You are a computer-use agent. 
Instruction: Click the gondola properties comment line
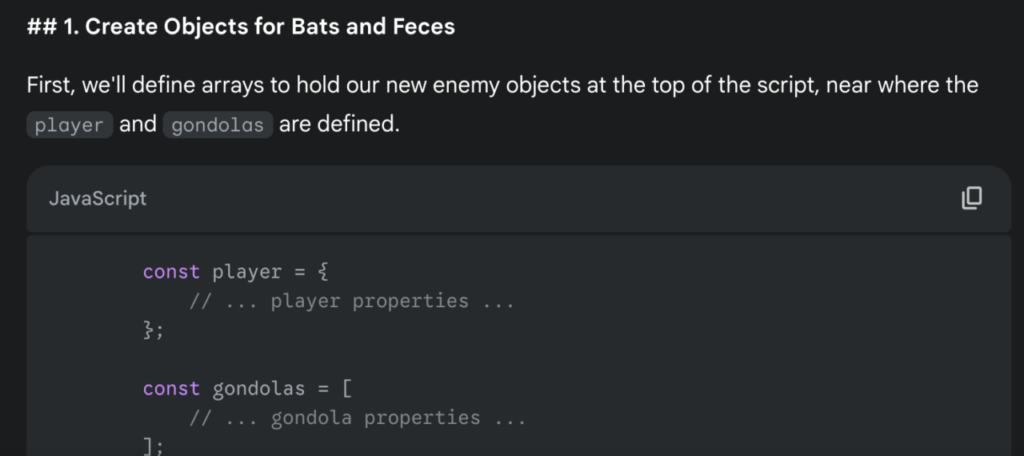coord(358,418)
